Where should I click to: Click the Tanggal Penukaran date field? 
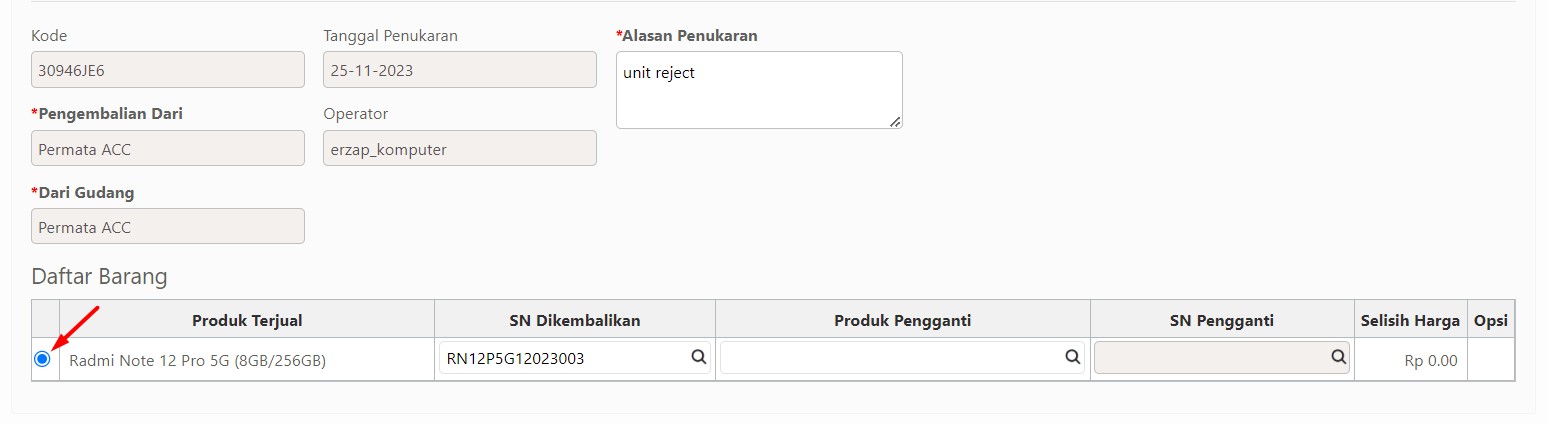(x=460, y=70)
